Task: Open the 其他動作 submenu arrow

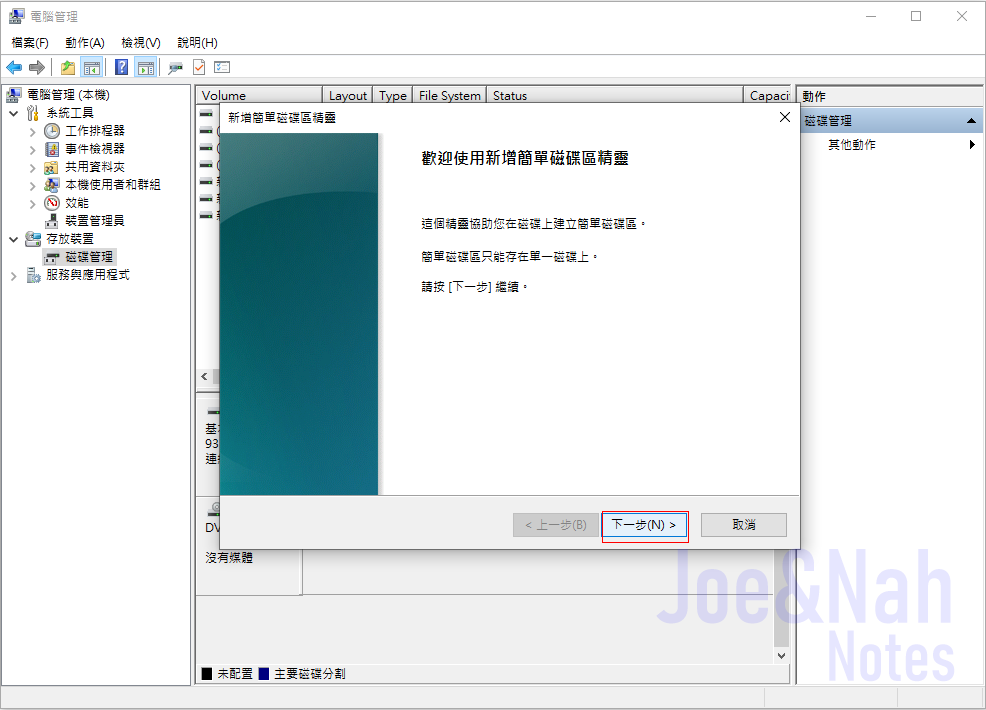Action: [x=971, y=143]
